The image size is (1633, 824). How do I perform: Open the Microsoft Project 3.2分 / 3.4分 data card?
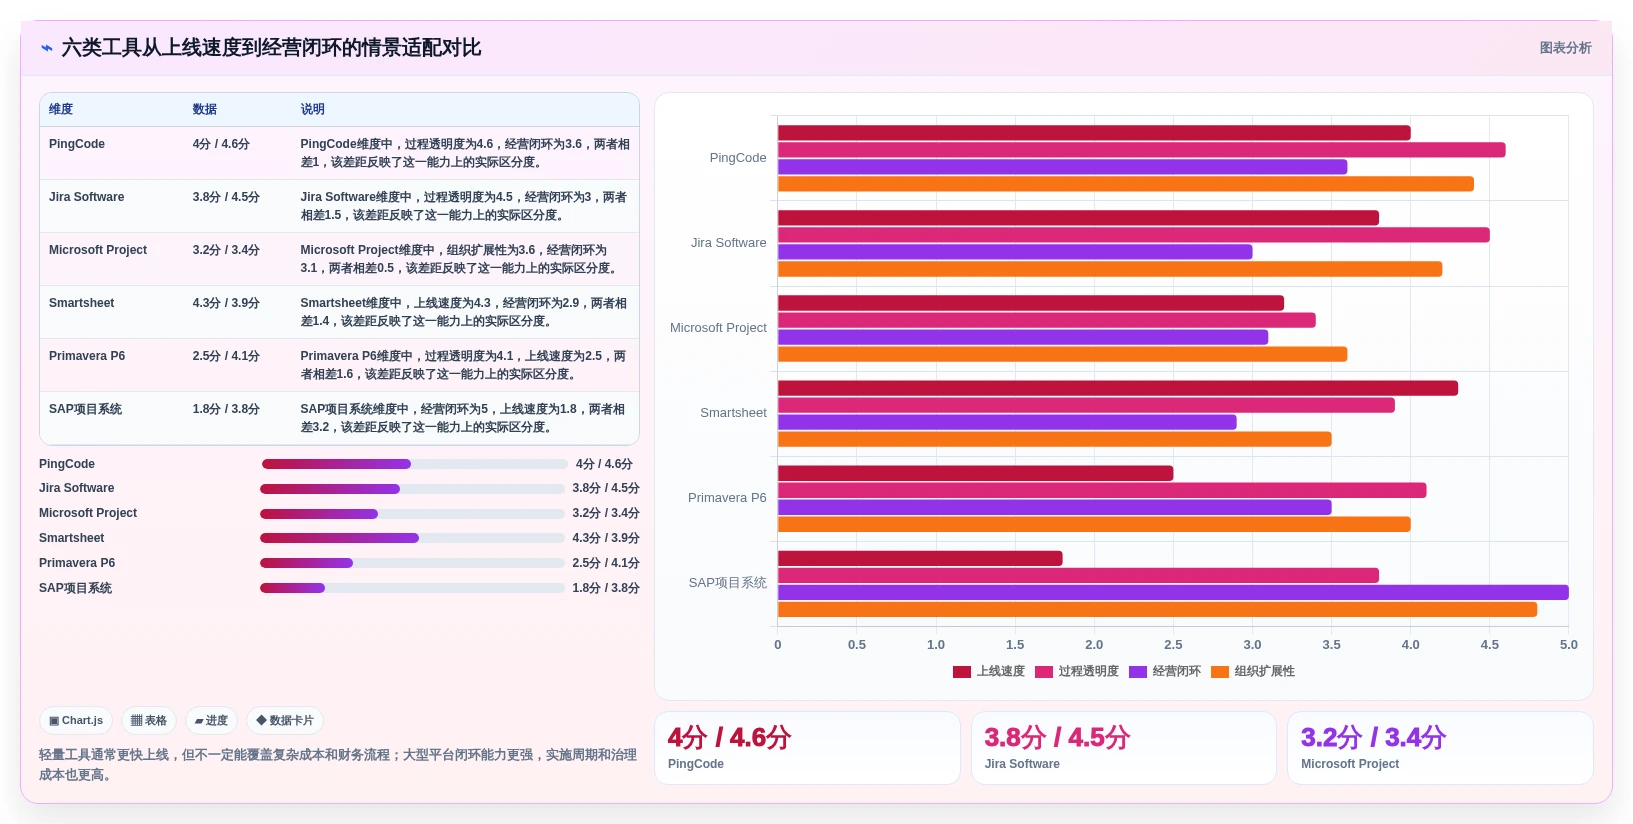(1440, 748)
